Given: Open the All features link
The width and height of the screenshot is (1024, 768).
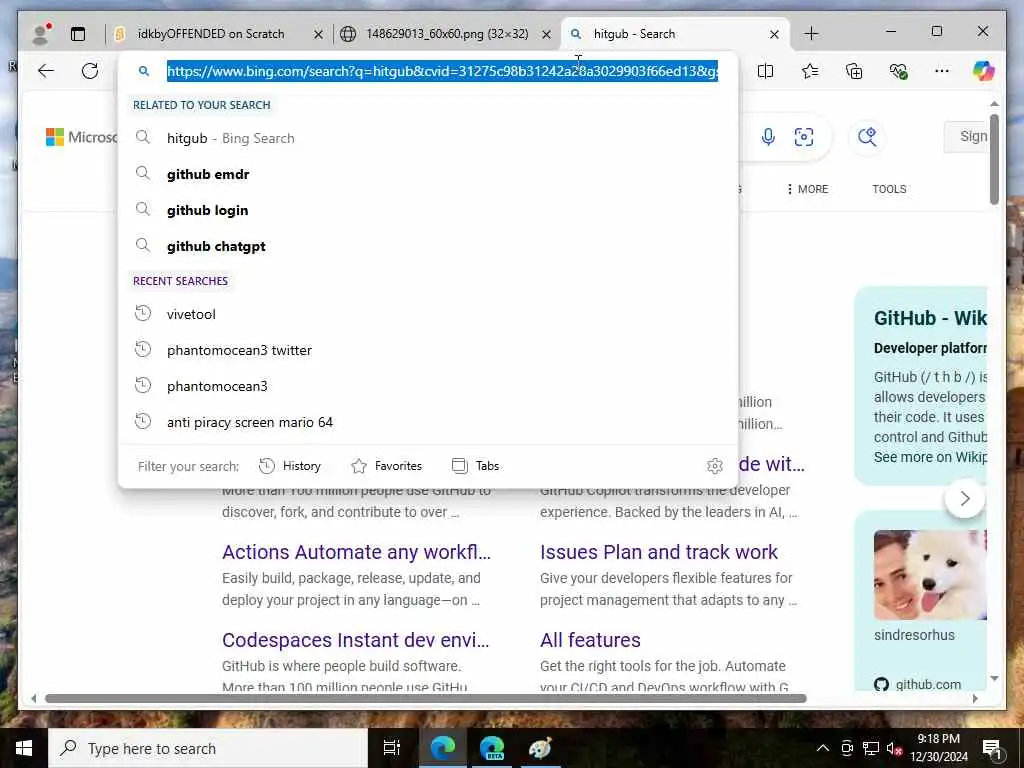Looking at the screenshot, I should click(x=590, y=640).
